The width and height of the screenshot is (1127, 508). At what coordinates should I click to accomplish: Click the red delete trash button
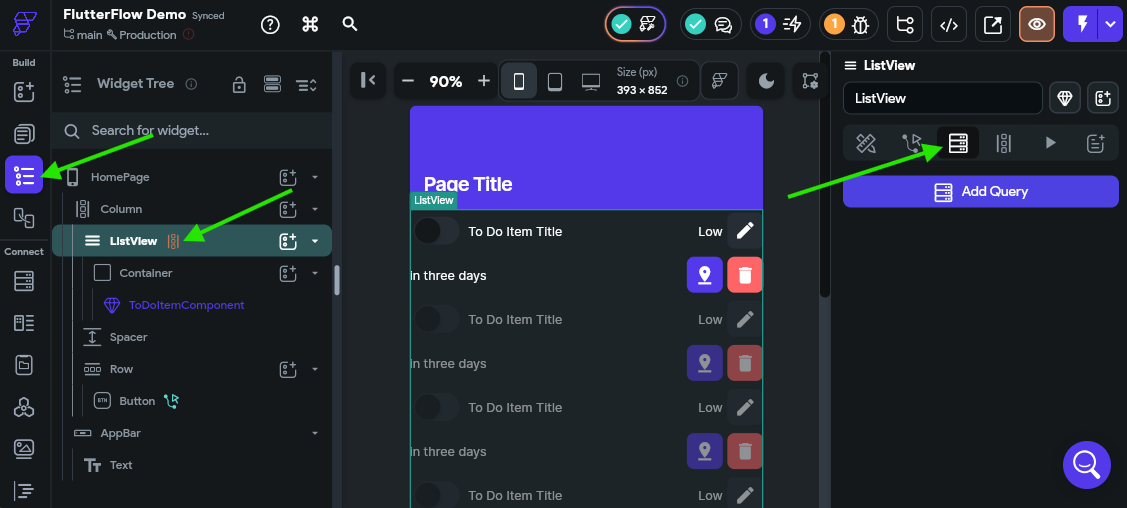tap(745, 274)
